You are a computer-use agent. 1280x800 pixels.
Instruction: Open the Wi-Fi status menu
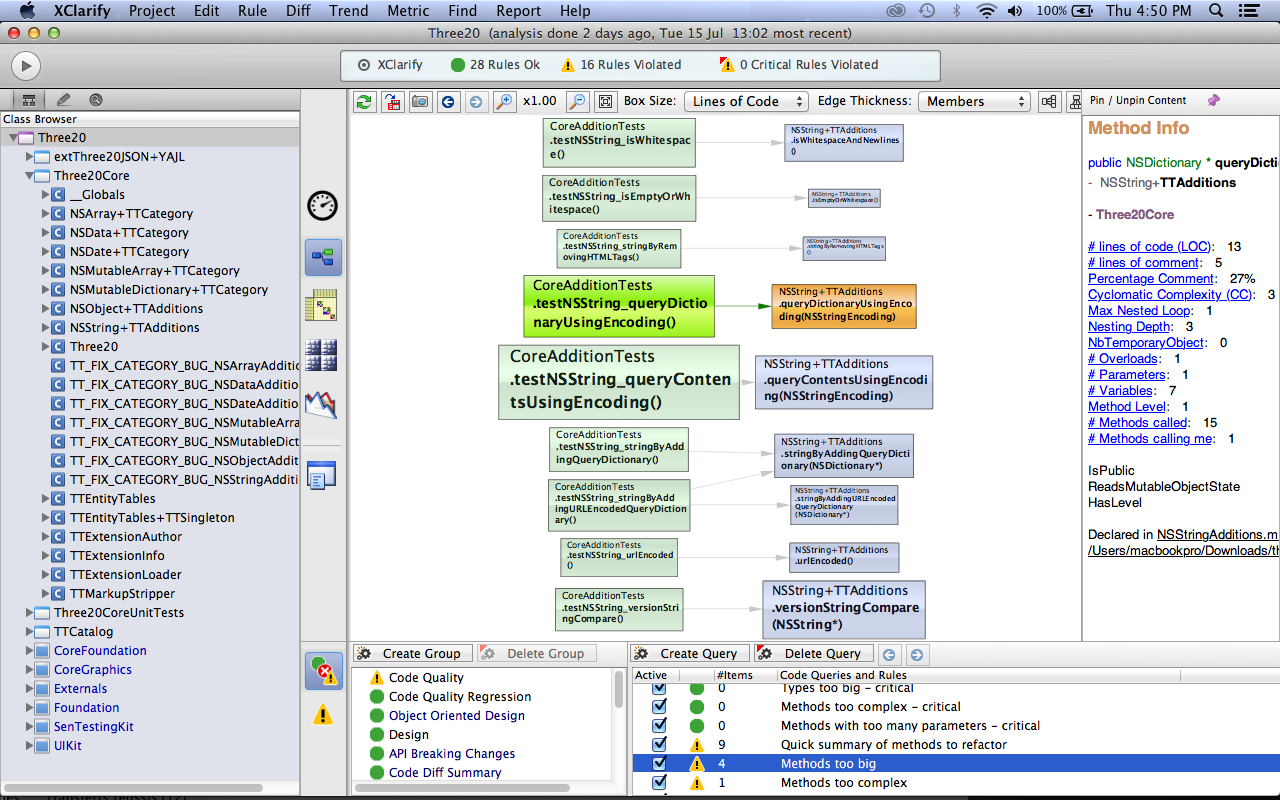coord(986,11)
